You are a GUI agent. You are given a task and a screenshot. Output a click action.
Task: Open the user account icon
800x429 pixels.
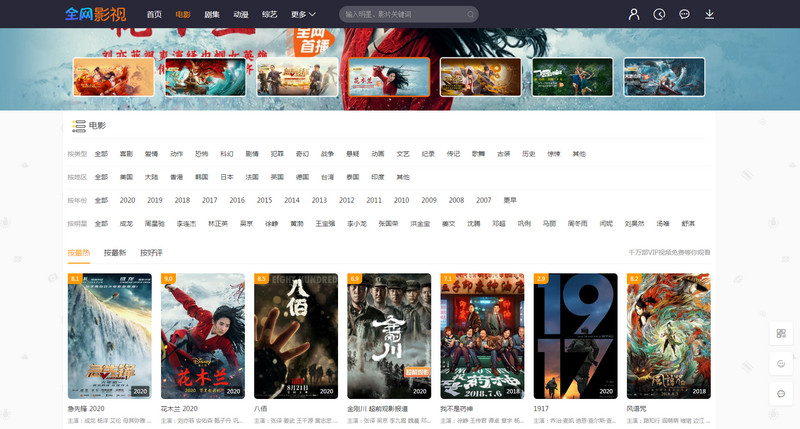(x=634, y=14)
